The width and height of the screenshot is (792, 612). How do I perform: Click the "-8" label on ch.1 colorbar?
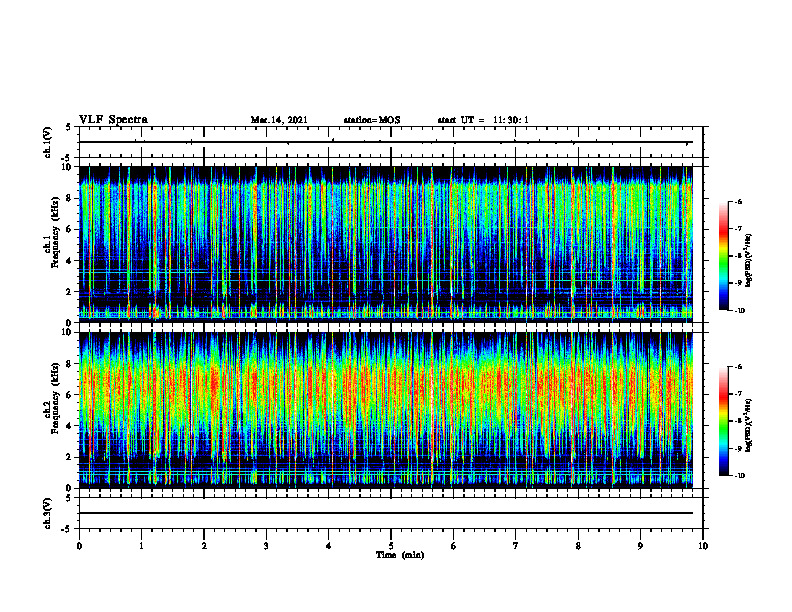[x=739, y=256]
